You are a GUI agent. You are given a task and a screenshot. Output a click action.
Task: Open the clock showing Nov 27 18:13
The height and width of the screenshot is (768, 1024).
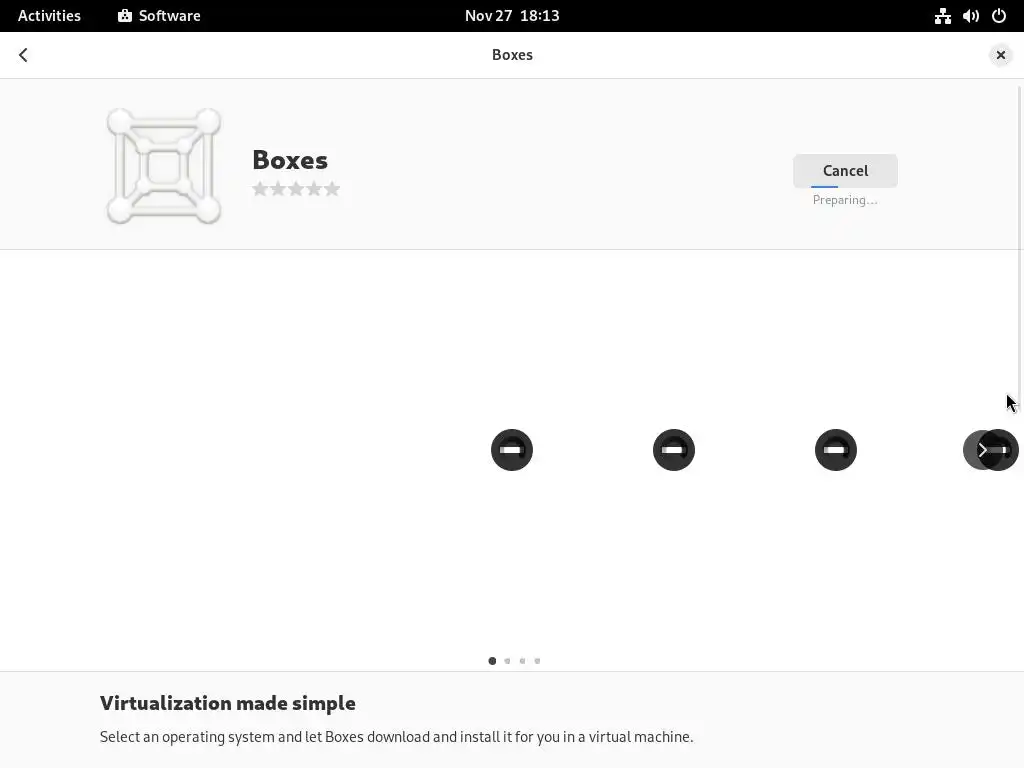[x=512, y=16]
